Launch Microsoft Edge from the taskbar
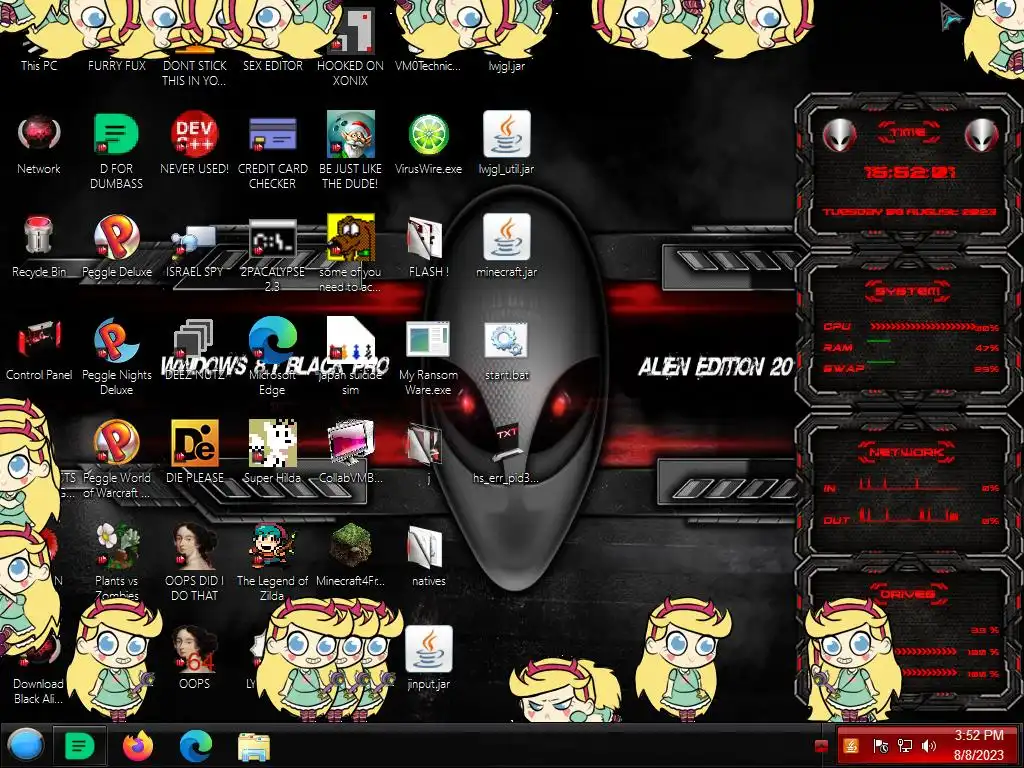Viewport: 1024px width, 768px height. click(x=196, y=745)
